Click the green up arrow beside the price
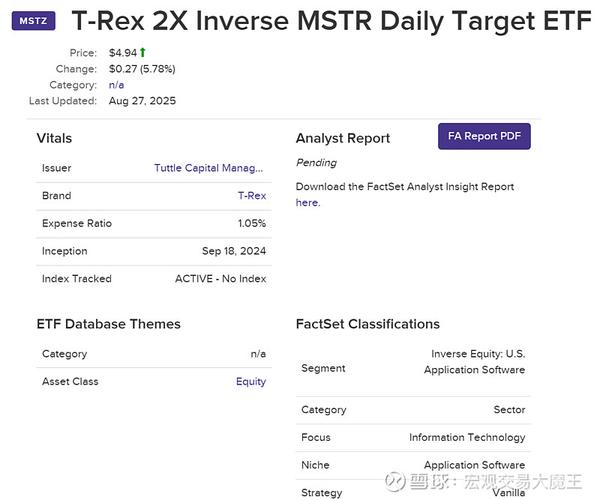Screen dimensions: 600x500 tap(143, 52)
